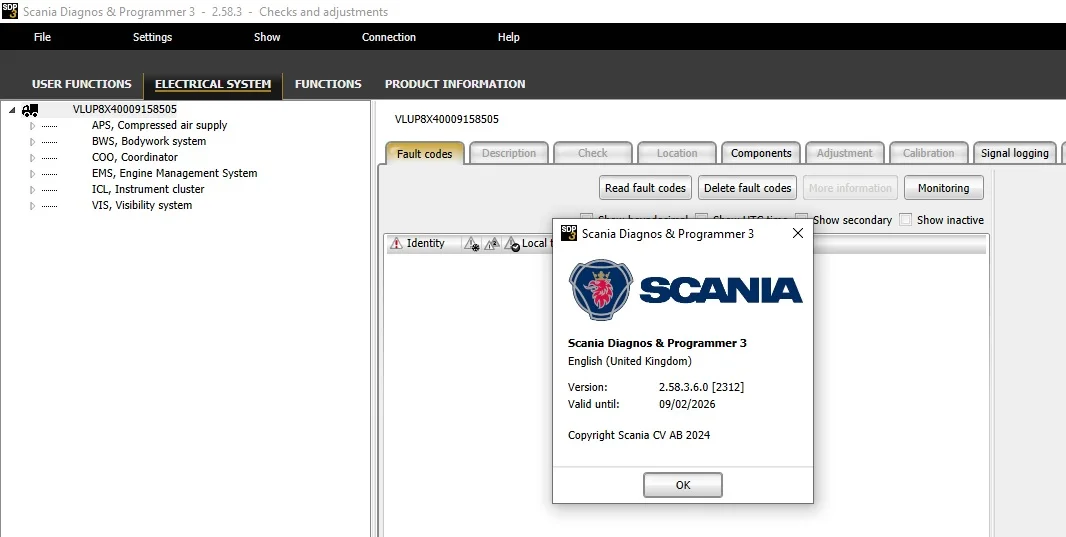Open the PRODUCT INFORMATION section

(x=455, y=84)
